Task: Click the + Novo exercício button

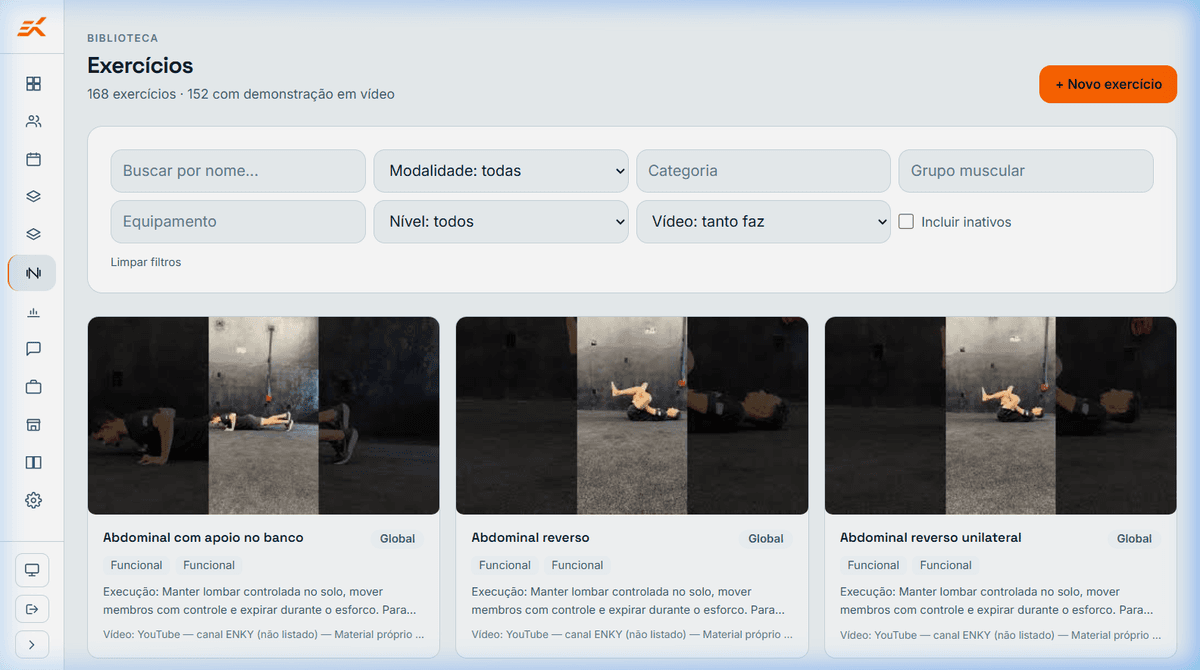Action: (x=1108, y=84)
